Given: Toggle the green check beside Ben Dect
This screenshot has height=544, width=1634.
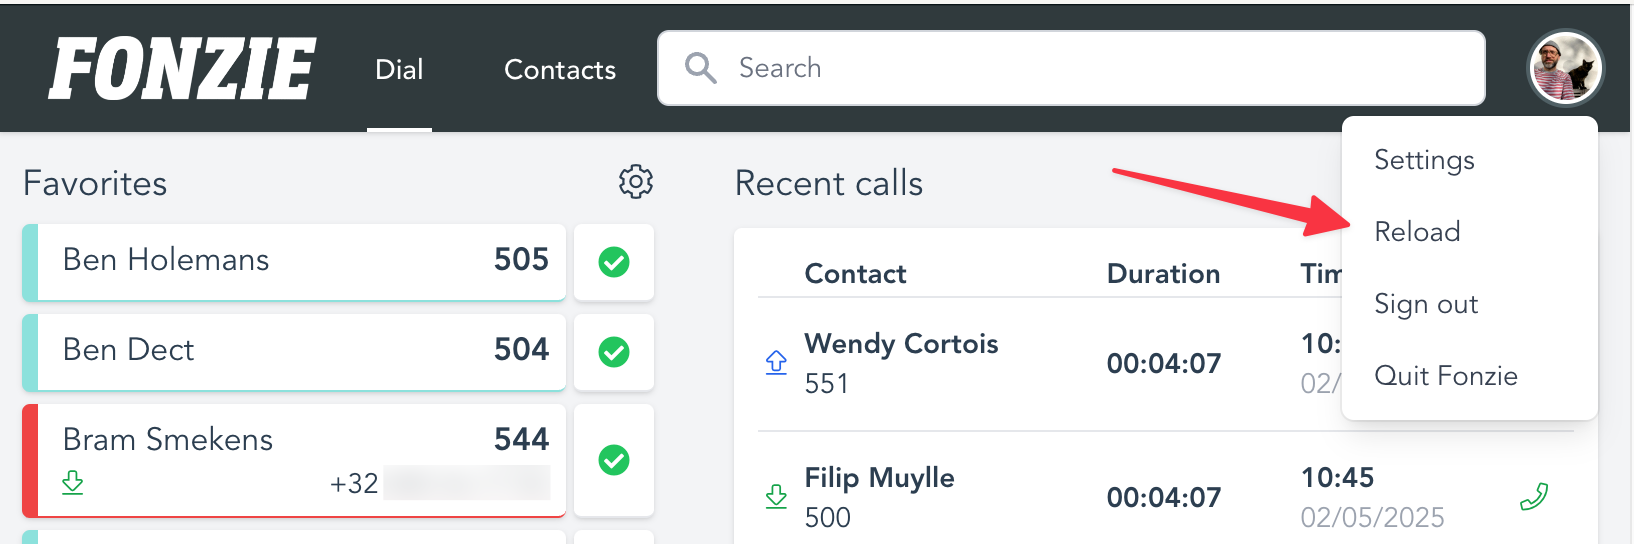Looking at the screenshot, I should [614, 352].
